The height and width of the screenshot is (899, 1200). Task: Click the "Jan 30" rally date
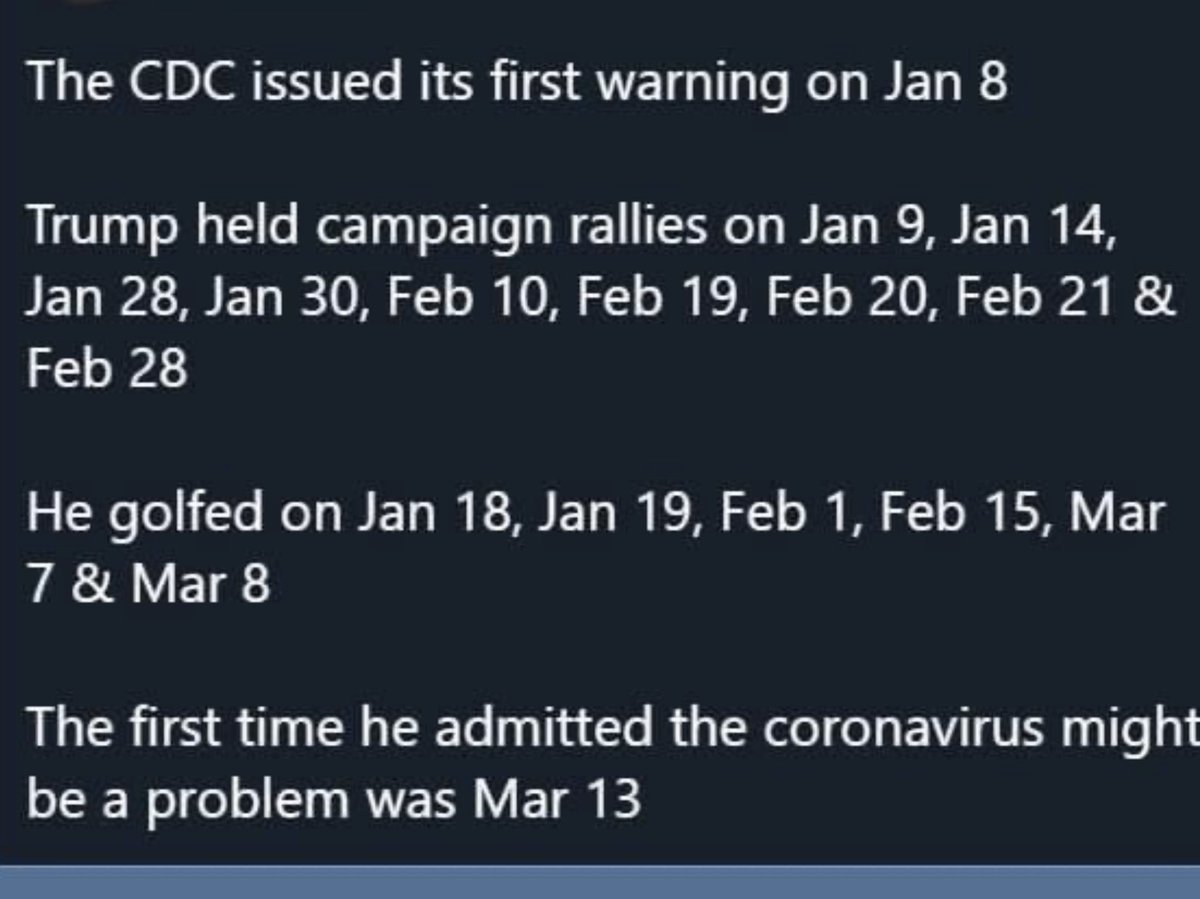tap(283, 299)
